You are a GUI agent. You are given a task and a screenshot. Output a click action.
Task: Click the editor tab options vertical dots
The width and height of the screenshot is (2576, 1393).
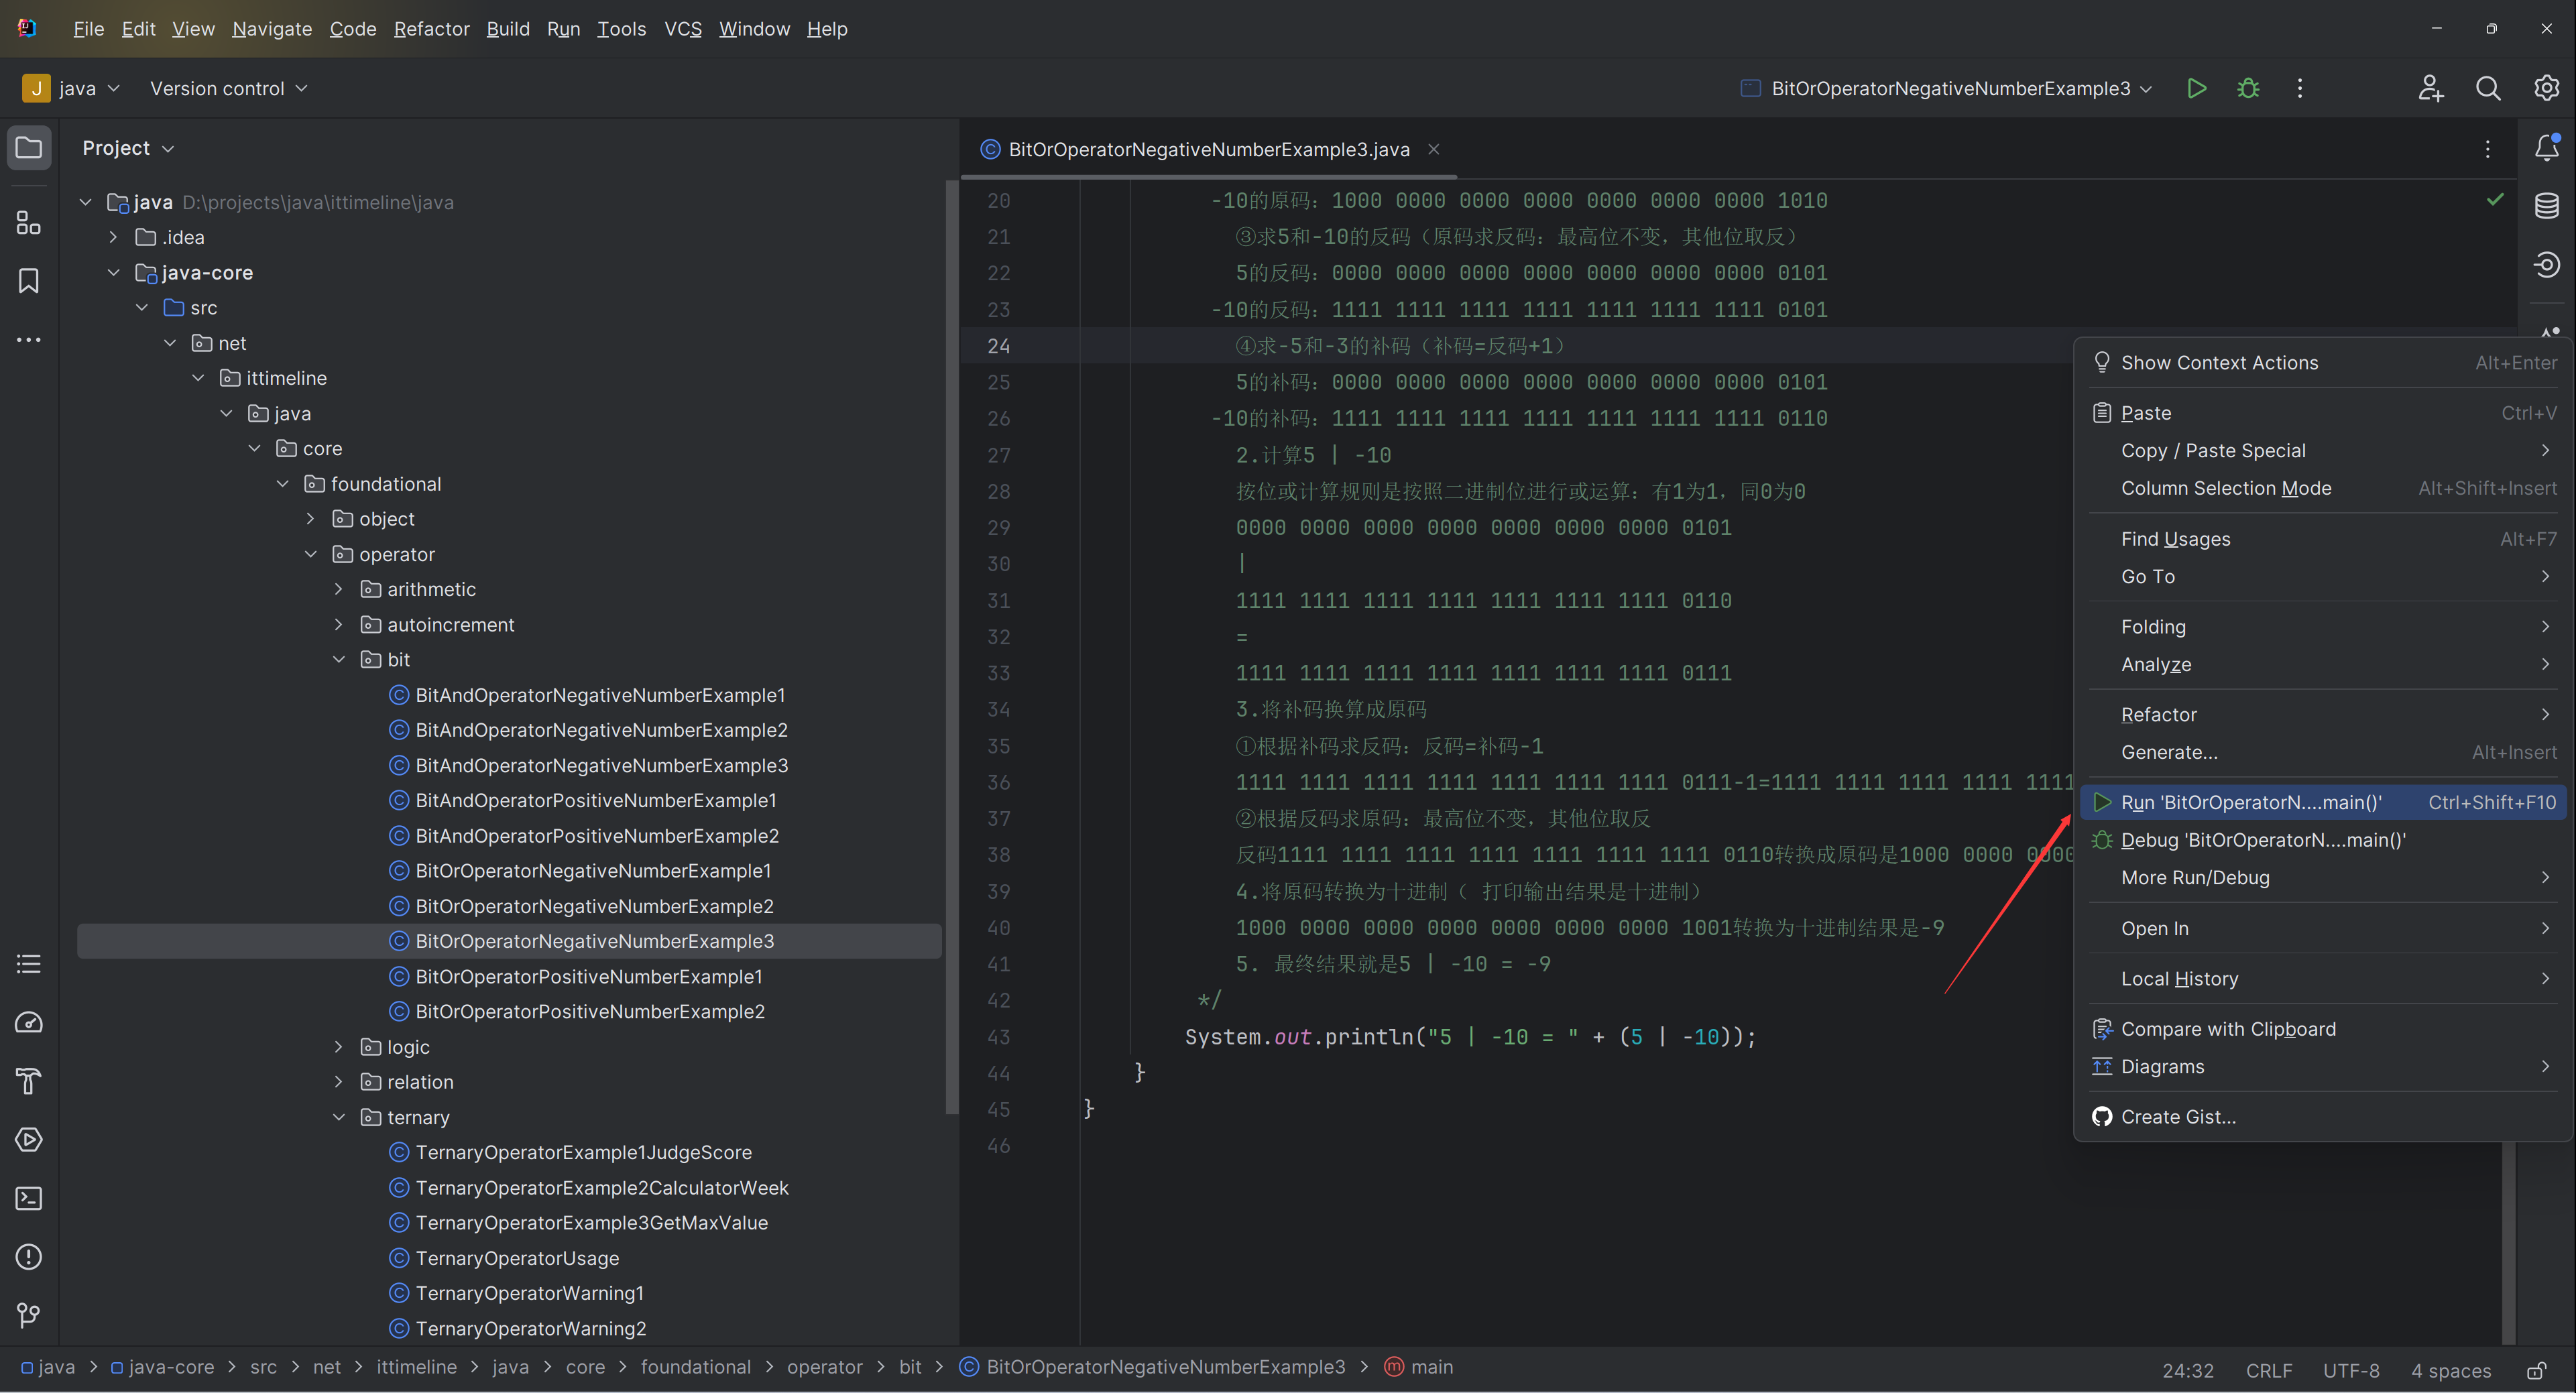2488,149
